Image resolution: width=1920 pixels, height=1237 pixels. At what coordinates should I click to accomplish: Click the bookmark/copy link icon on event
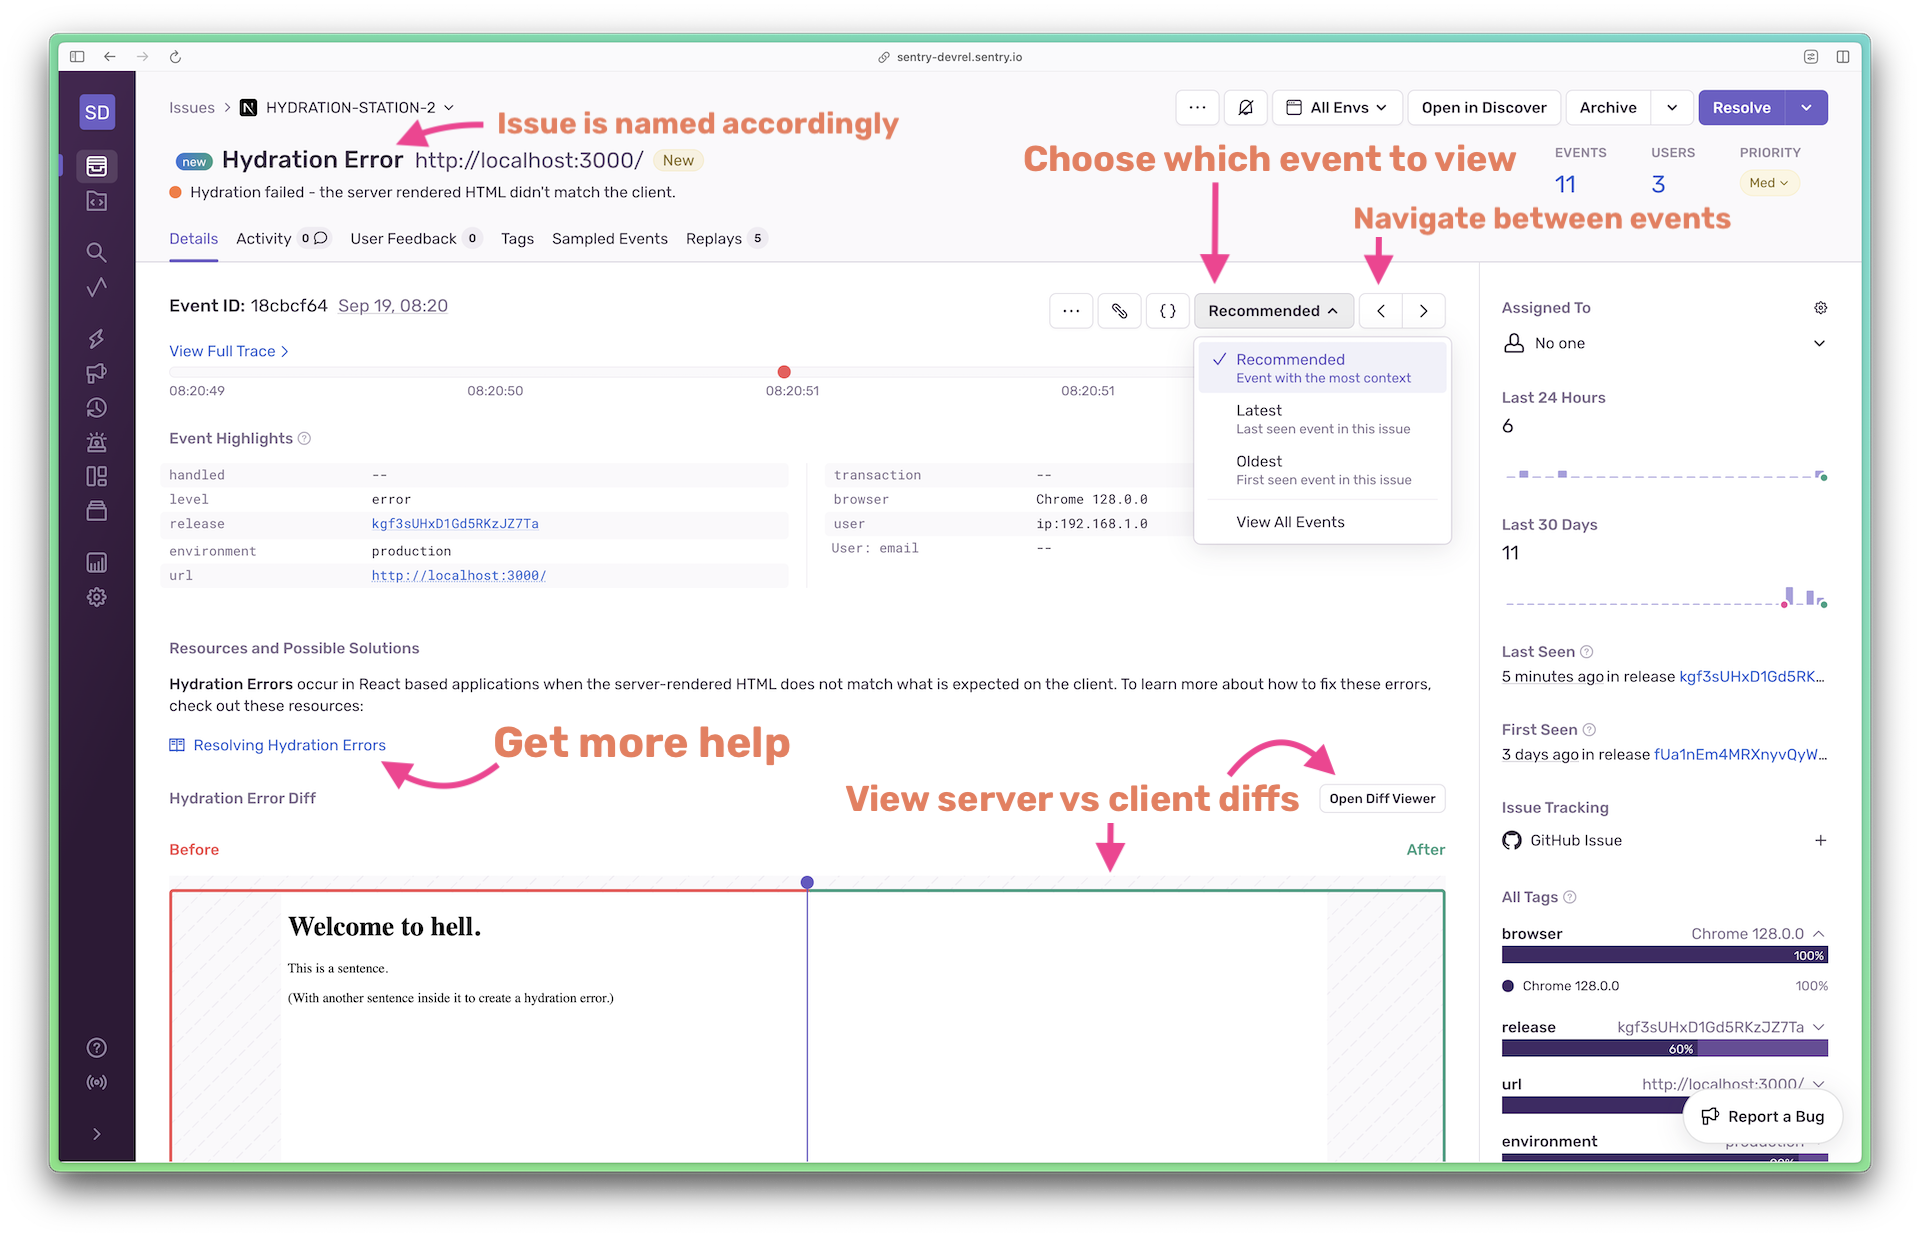pyautogui.click(x=1120, y=309)
